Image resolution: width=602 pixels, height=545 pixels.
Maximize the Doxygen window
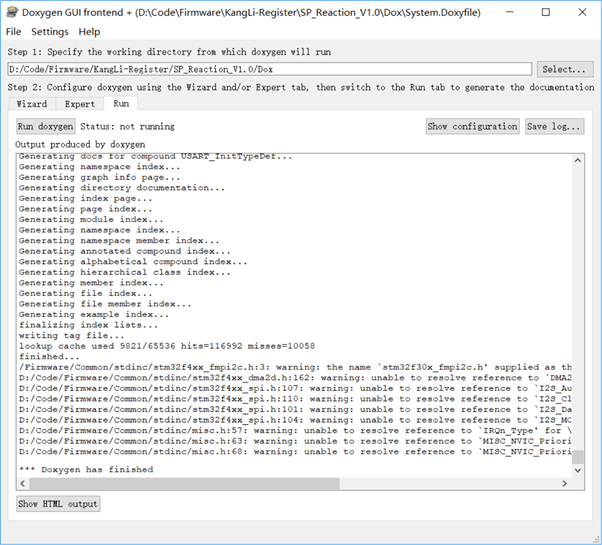click(x=546, y=12)
